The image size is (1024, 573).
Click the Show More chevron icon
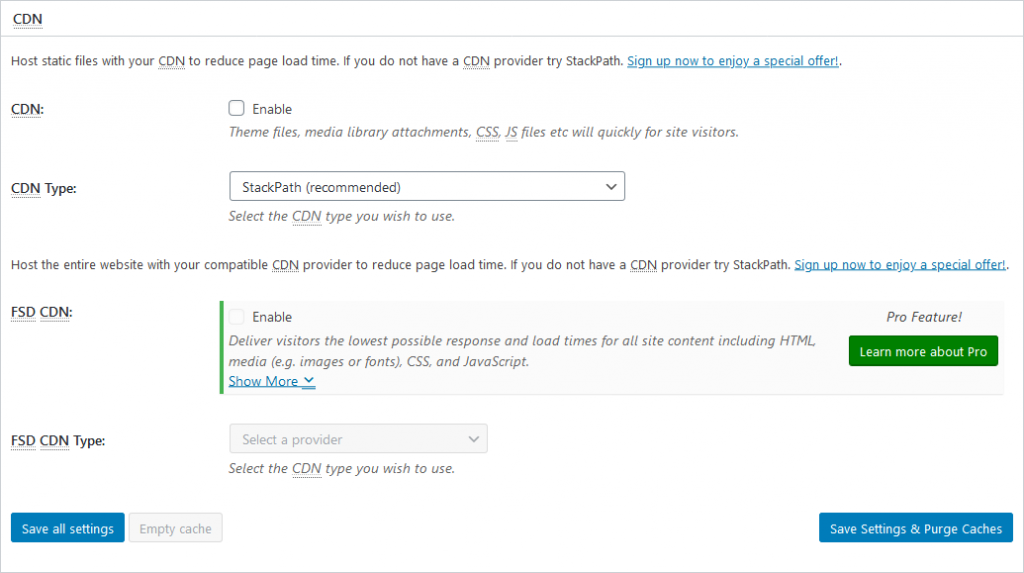coord(309,381)
